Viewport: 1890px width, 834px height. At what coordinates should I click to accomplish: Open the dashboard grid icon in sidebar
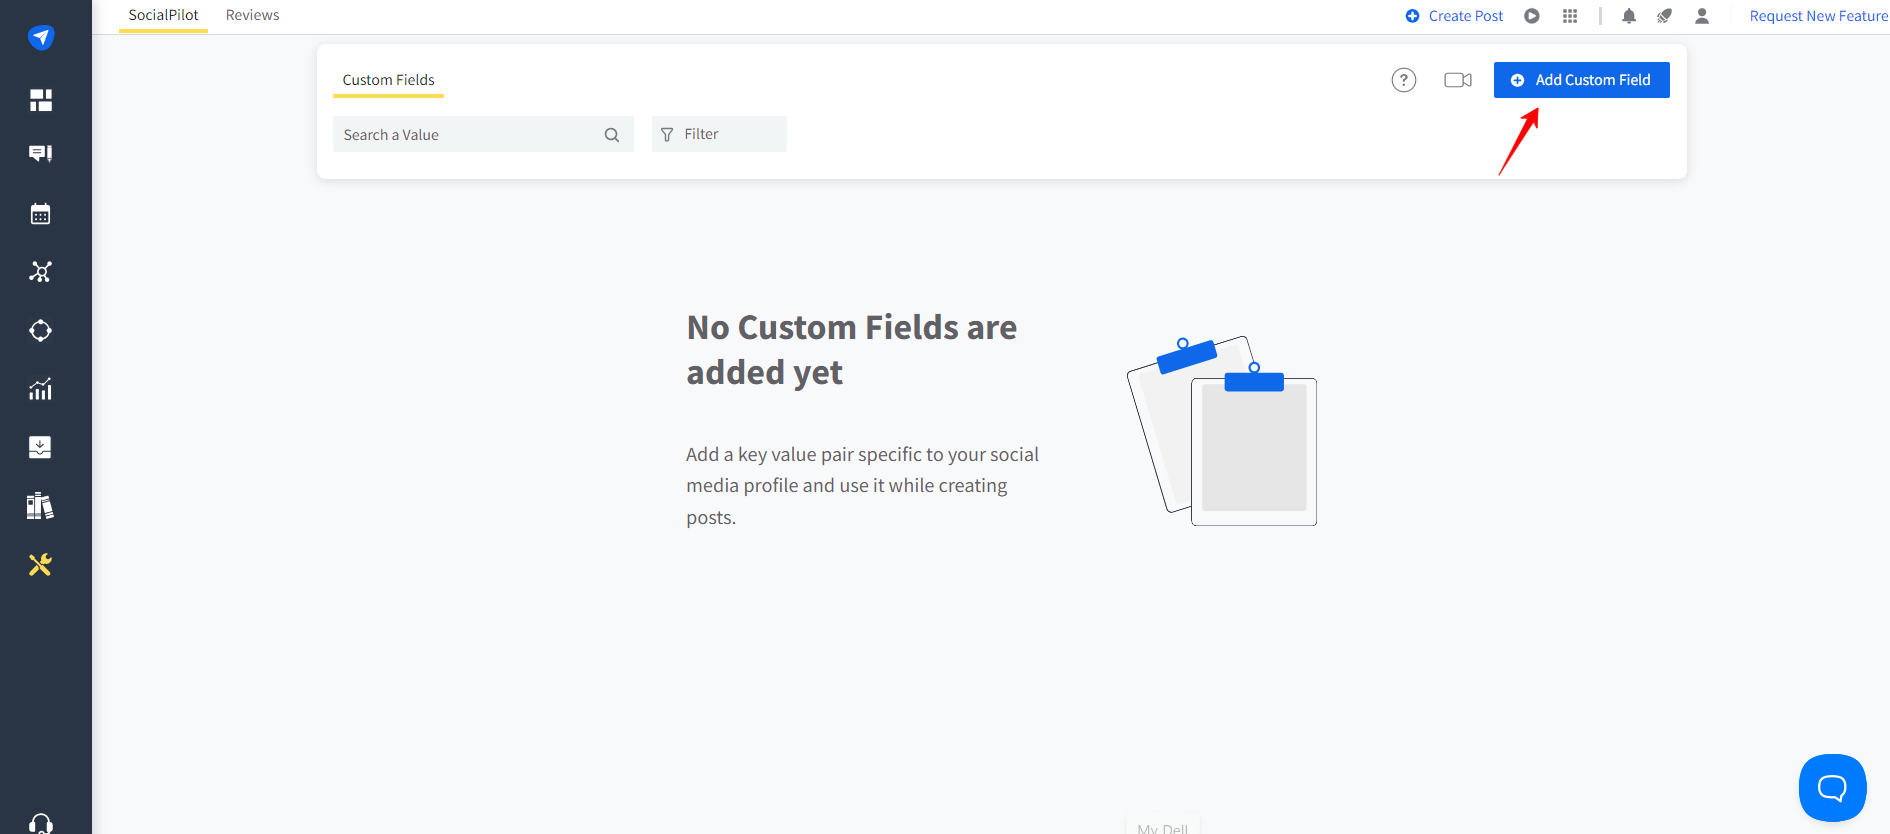coord(41,100)
